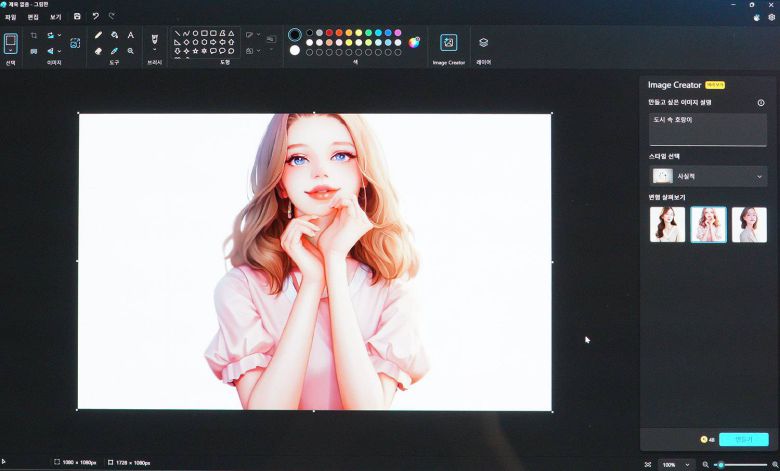The width and height of the screenshot is (780, 471).
Task: Choose the Fill bucket tool
Action: [114, 35]
